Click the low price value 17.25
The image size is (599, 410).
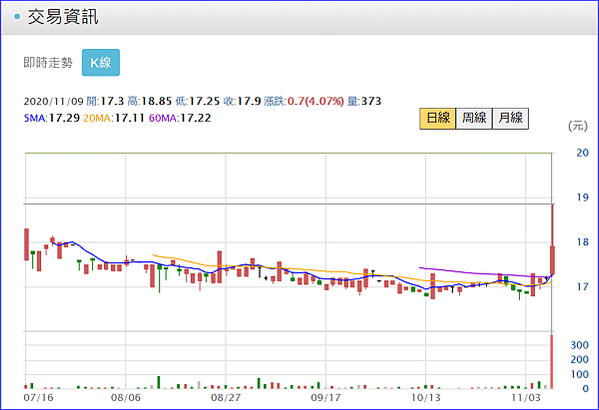204,101
